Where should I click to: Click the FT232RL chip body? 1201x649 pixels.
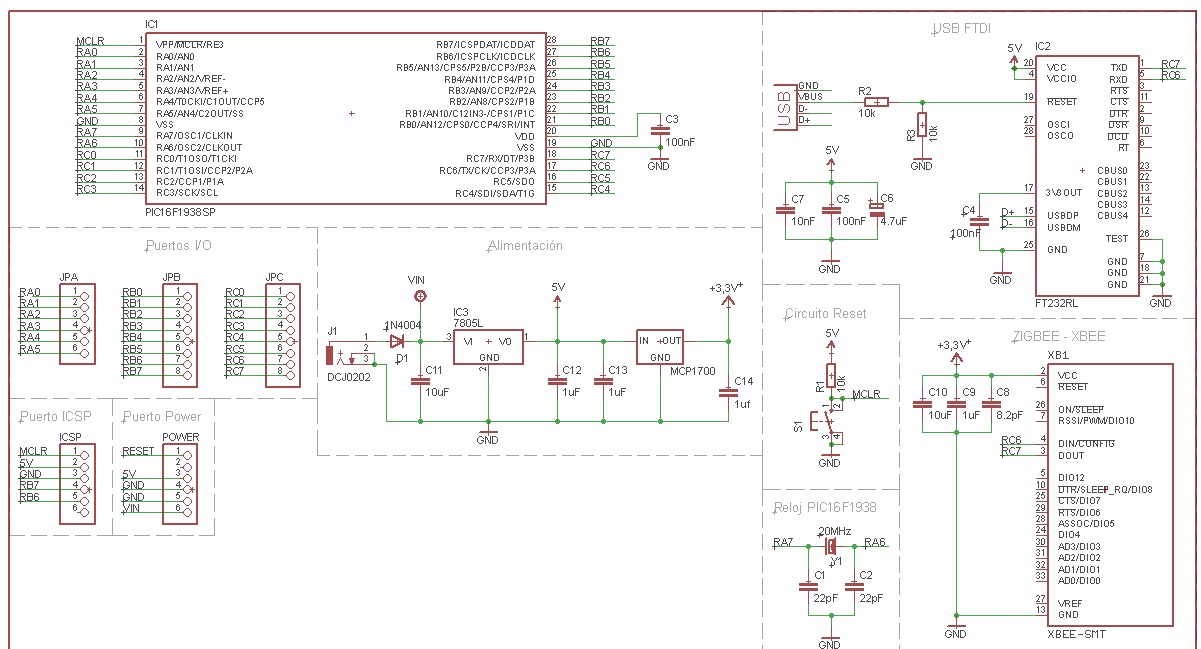1087,175
